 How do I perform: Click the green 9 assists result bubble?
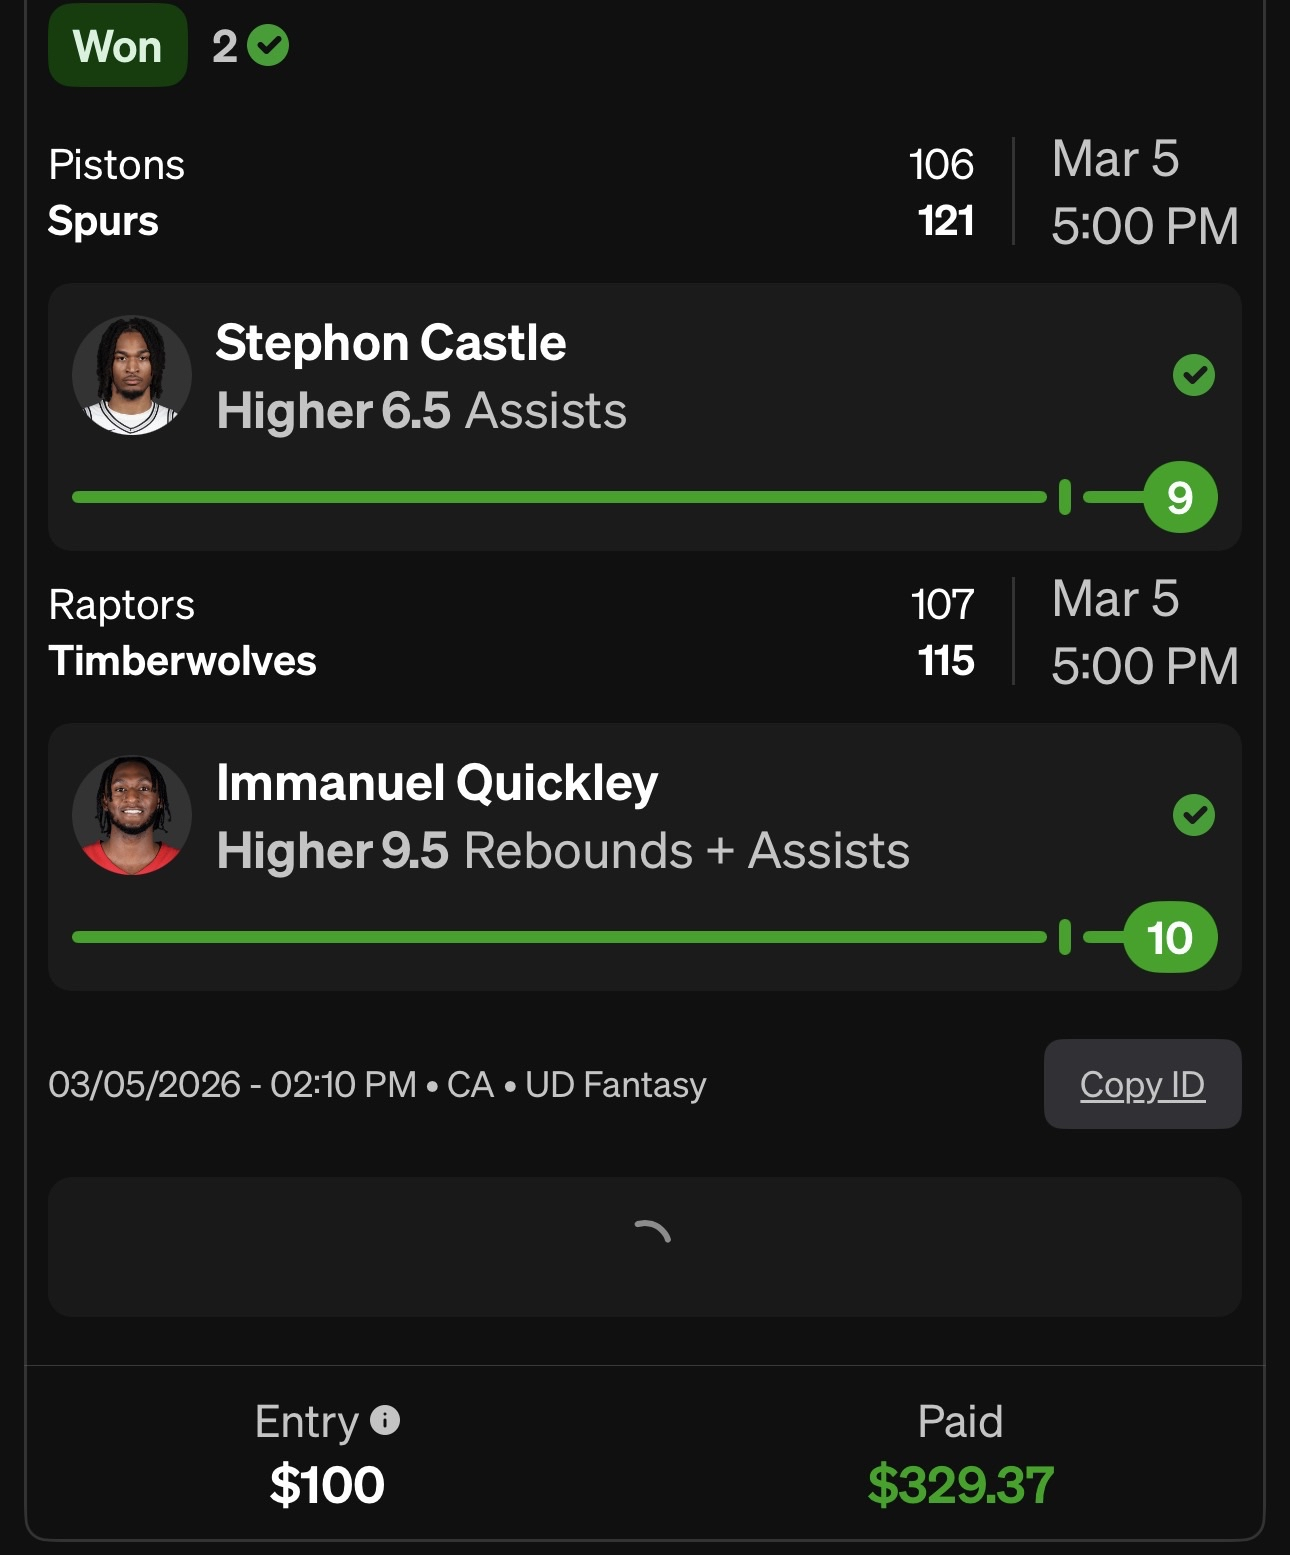[1180, 497]
